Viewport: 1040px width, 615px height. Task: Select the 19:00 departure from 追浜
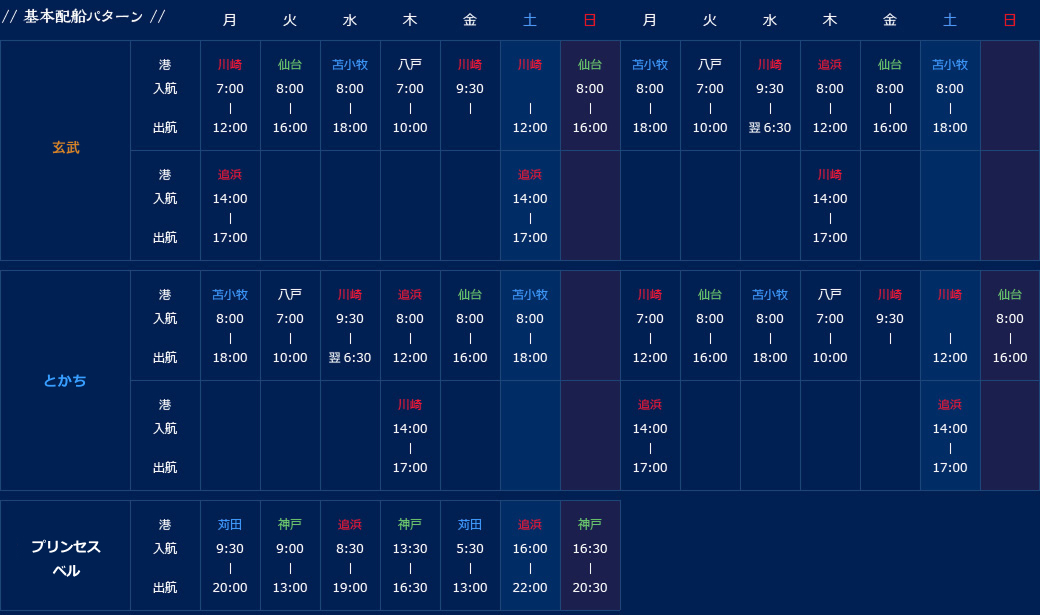click(350, 588)
